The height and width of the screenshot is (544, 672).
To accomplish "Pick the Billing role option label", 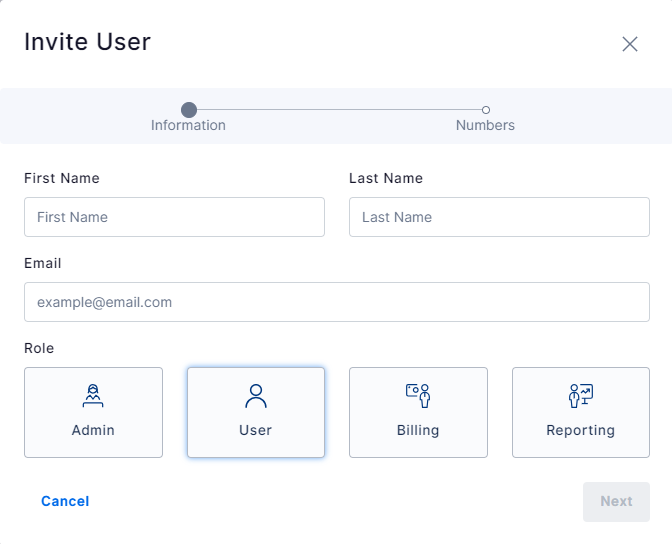I will point(418,430).
